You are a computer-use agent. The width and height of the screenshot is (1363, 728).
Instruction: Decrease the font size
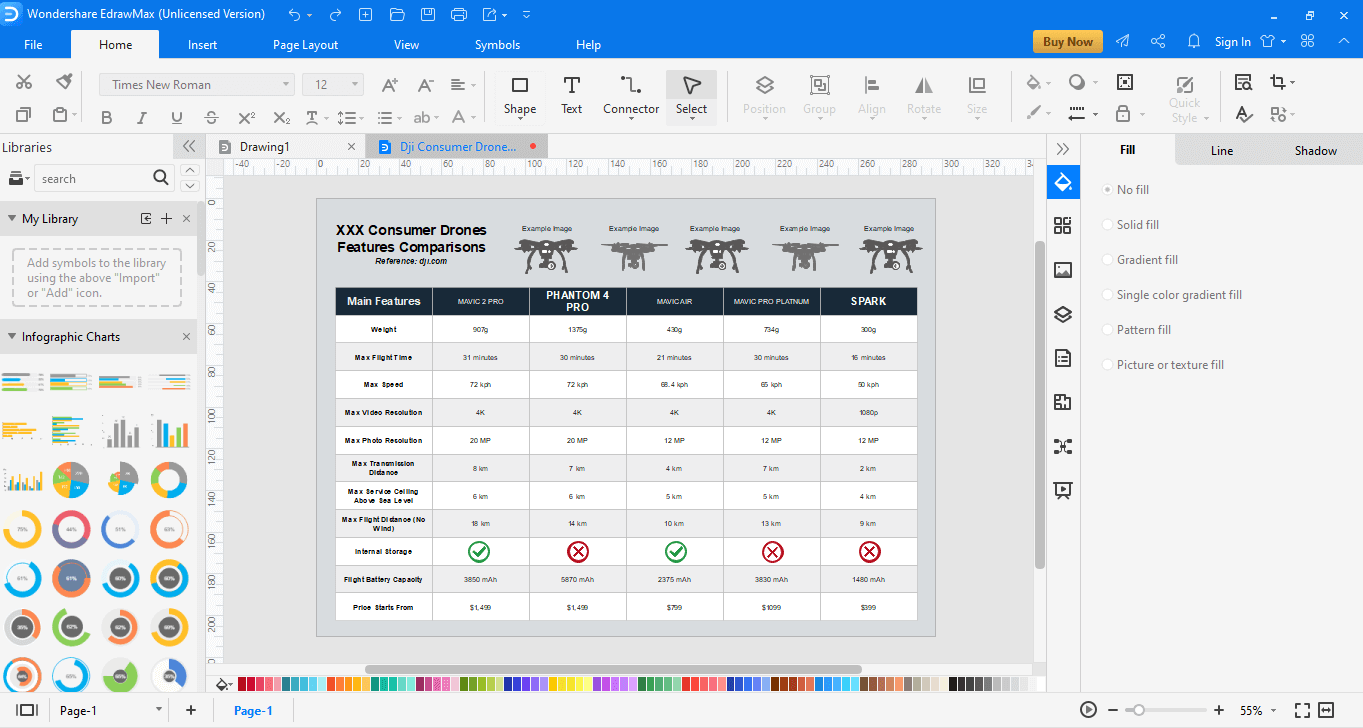pos(425,85)
